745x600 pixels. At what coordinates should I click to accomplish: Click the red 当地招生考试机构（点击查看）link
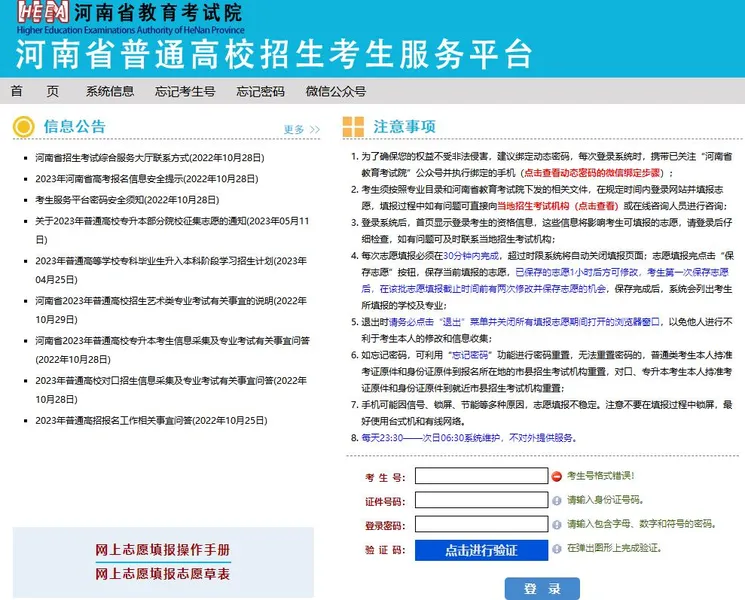pyautogui.click(x=557, y=206)
